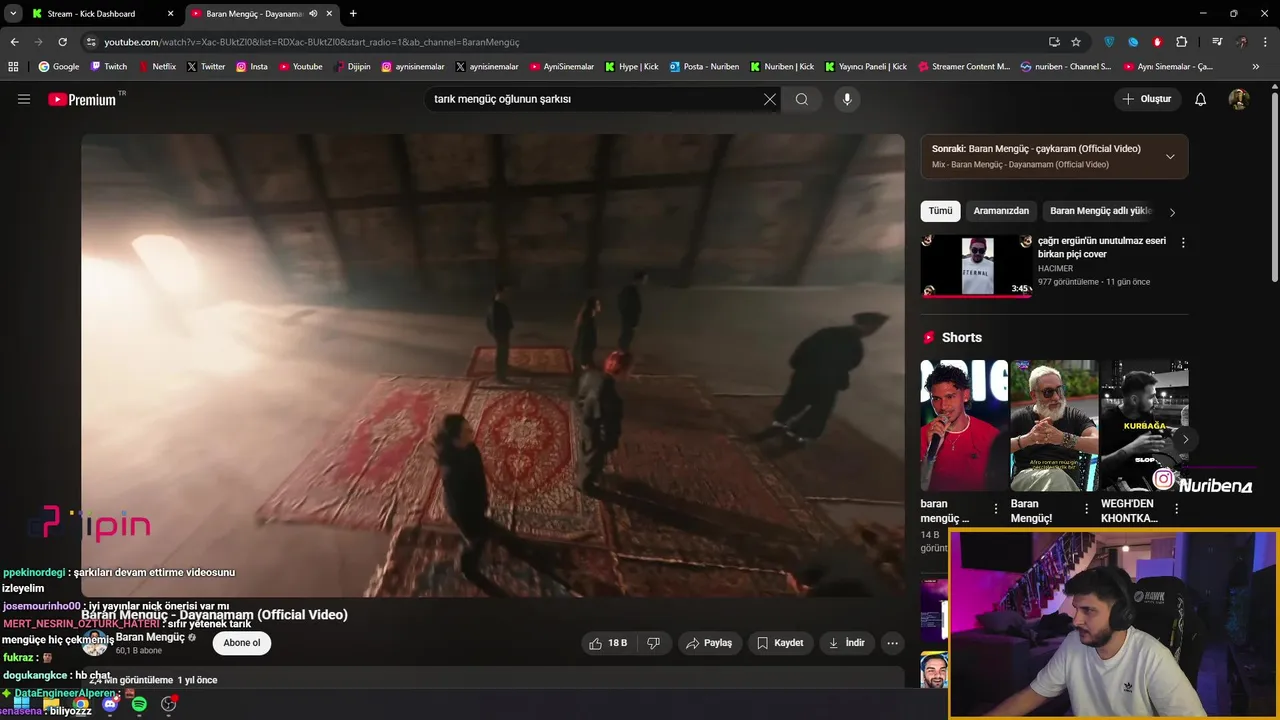Screen dimensions: 1280x720
Task: View site information icon in address bar
Action: click(91, 42)
